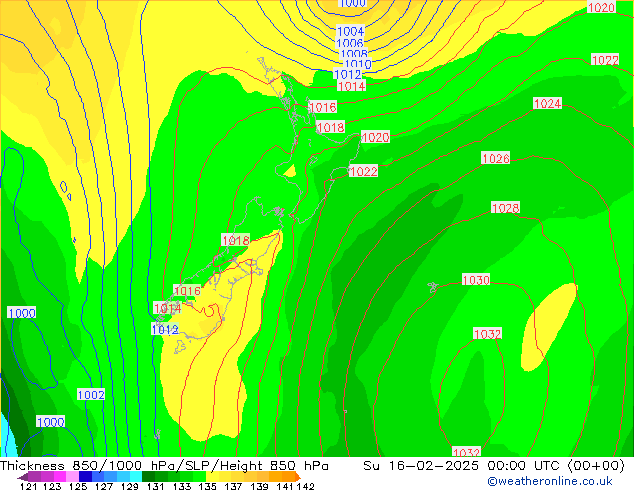Select legend value 121
634x490 pixels.
(x=28, y=486)
